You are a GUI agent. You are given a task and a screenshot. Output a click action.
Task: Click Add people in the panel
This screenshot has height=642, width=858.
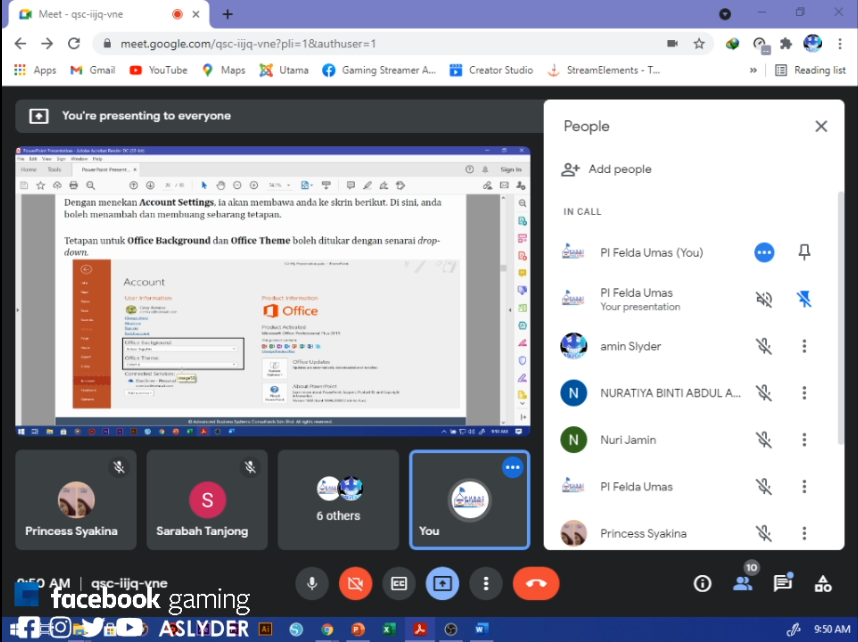coord(607,169)
